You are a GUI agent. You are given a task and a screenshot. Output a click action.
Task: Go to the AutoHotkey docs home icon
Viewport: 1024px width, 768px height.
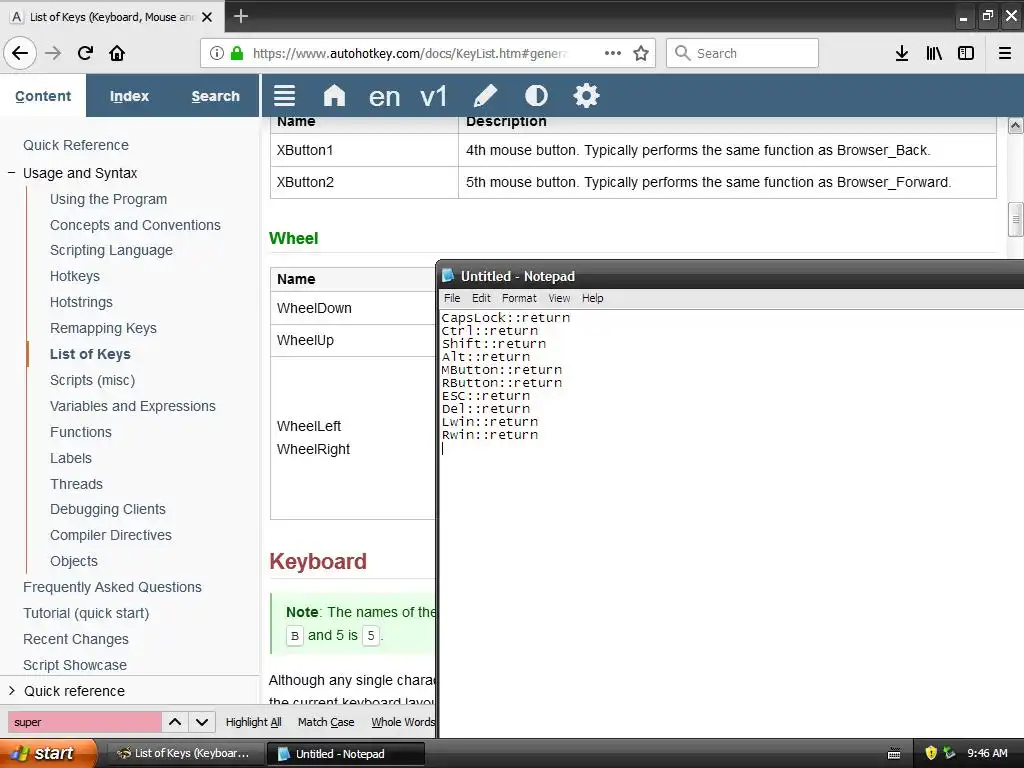pyautogui.click(x=334, y=96)
